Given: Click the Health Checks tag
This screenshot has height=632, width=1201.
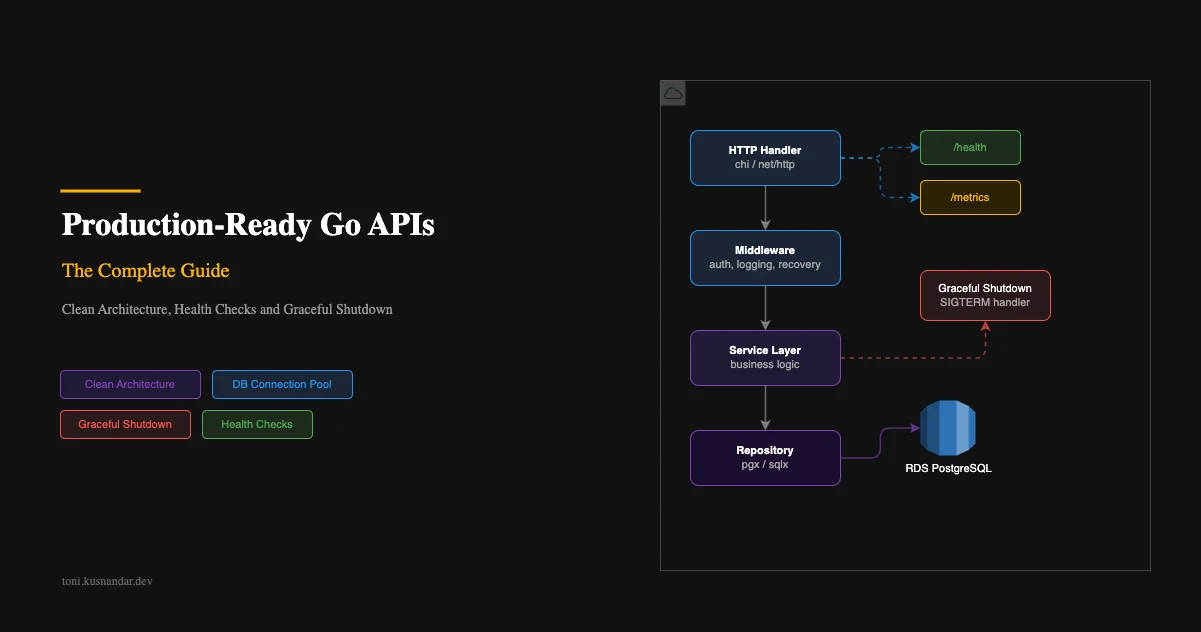Looking at the screenshot, I should (x=257, y=424).
